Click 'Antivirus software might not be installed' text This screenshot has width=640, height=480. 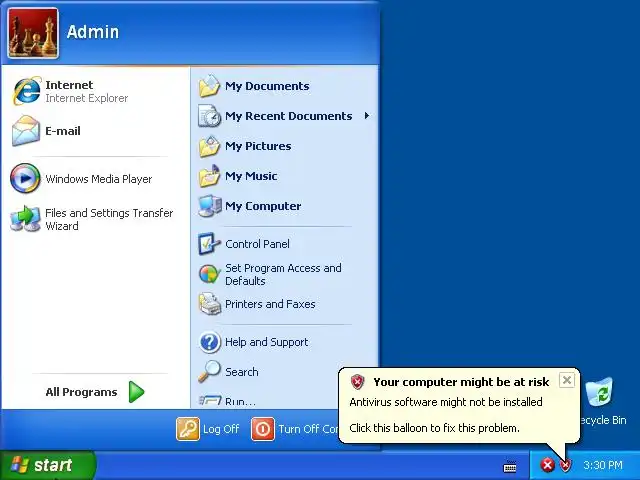[x=446, y=402]
